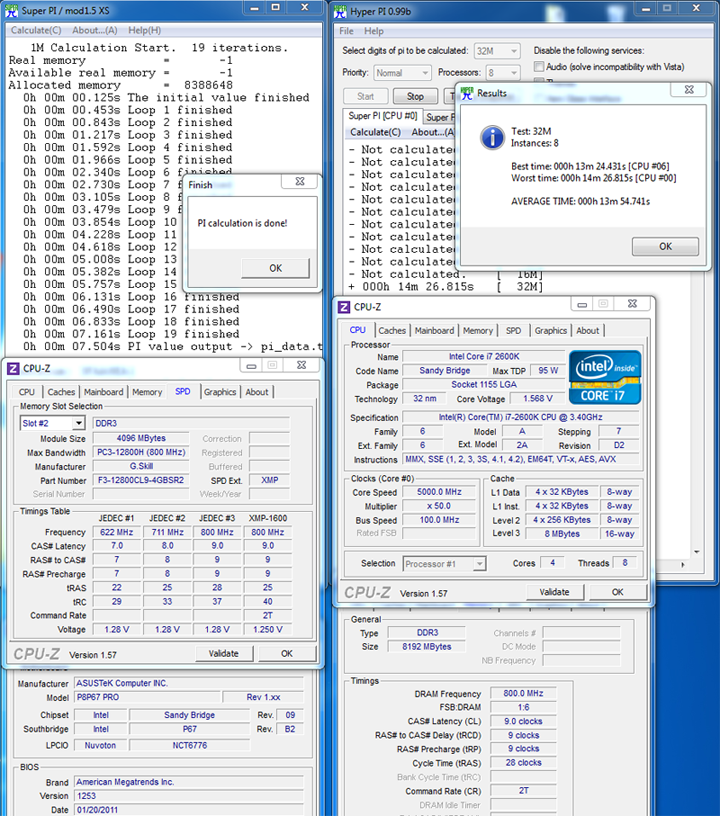Viewport: 720px width, 816px height.
Task: Click the memory Size 8192 MBytes value
Action: [x=427, y=646]
